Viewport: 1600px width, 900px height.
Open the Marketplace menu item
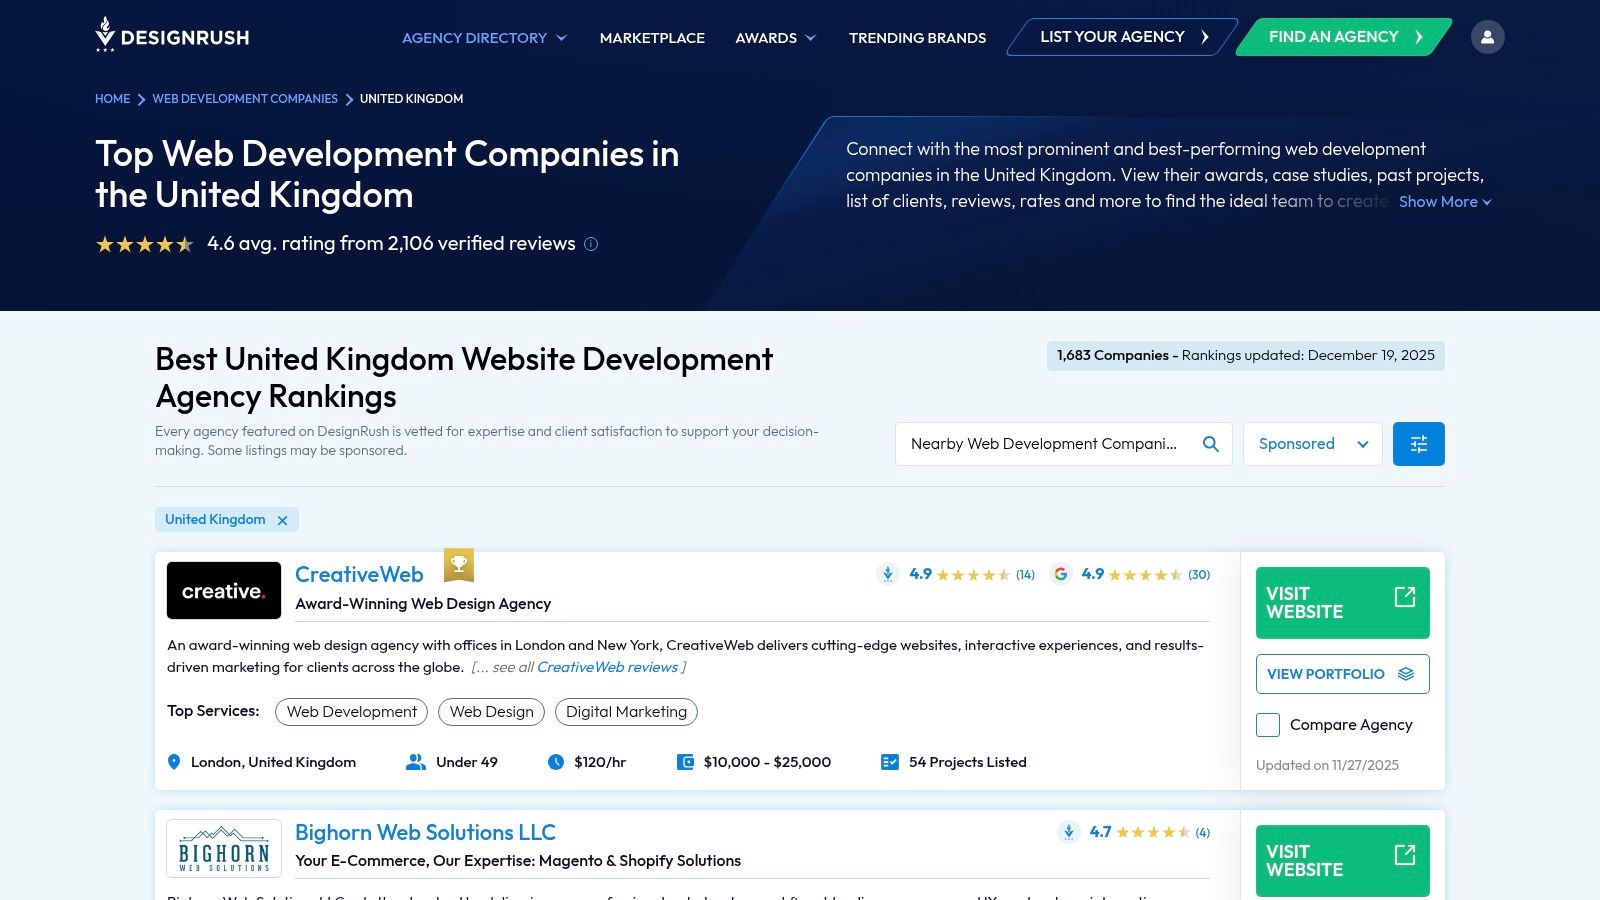[652, 38]
